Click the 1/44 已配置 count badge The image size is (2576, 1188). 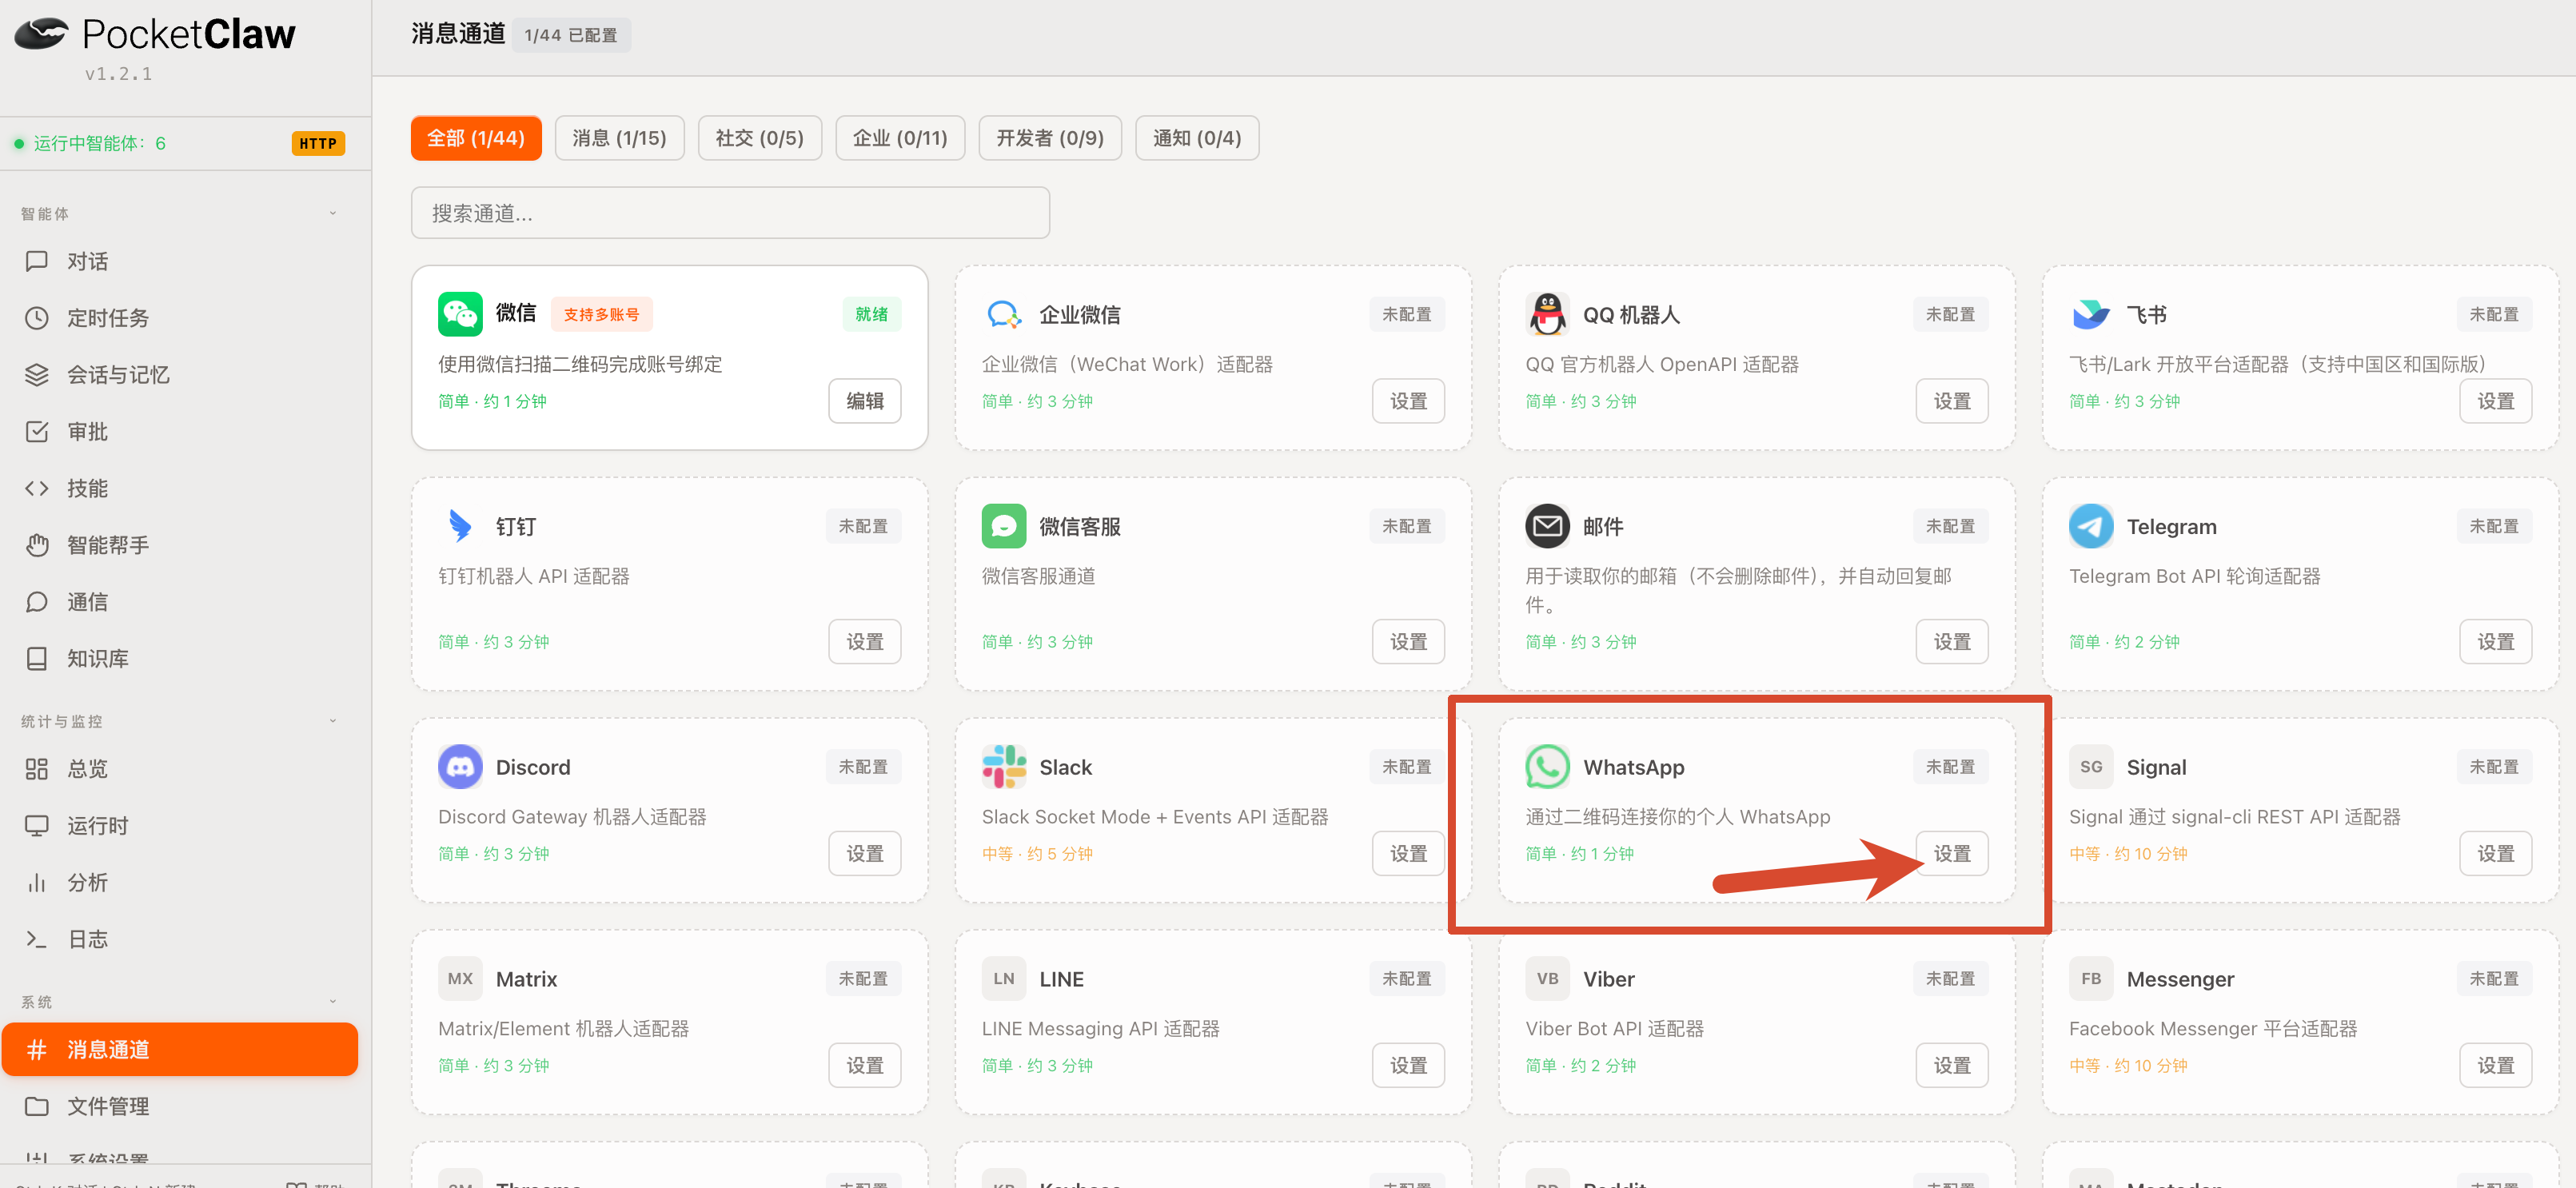pos(571,35)
